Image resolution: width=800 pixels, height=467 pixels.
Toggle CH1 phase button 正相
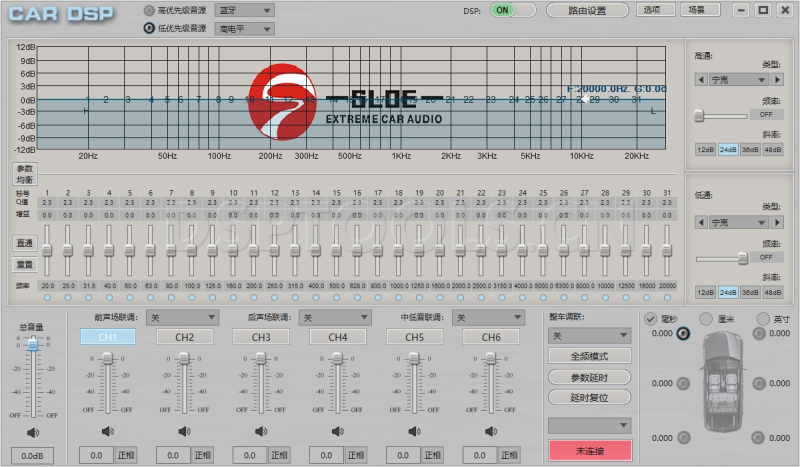[x=126, y=455]
